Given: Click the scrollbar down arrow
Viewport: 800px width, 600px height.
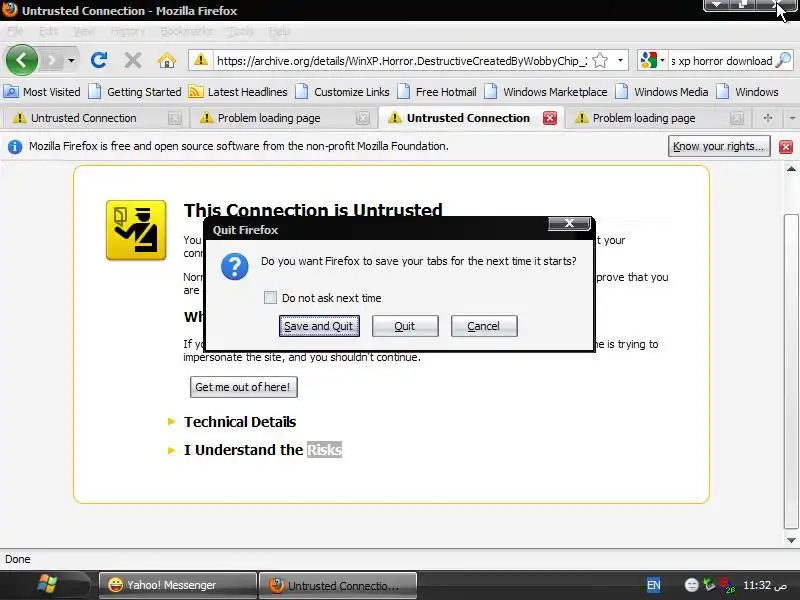Looking at the screenshot, I should coord(791,540).
